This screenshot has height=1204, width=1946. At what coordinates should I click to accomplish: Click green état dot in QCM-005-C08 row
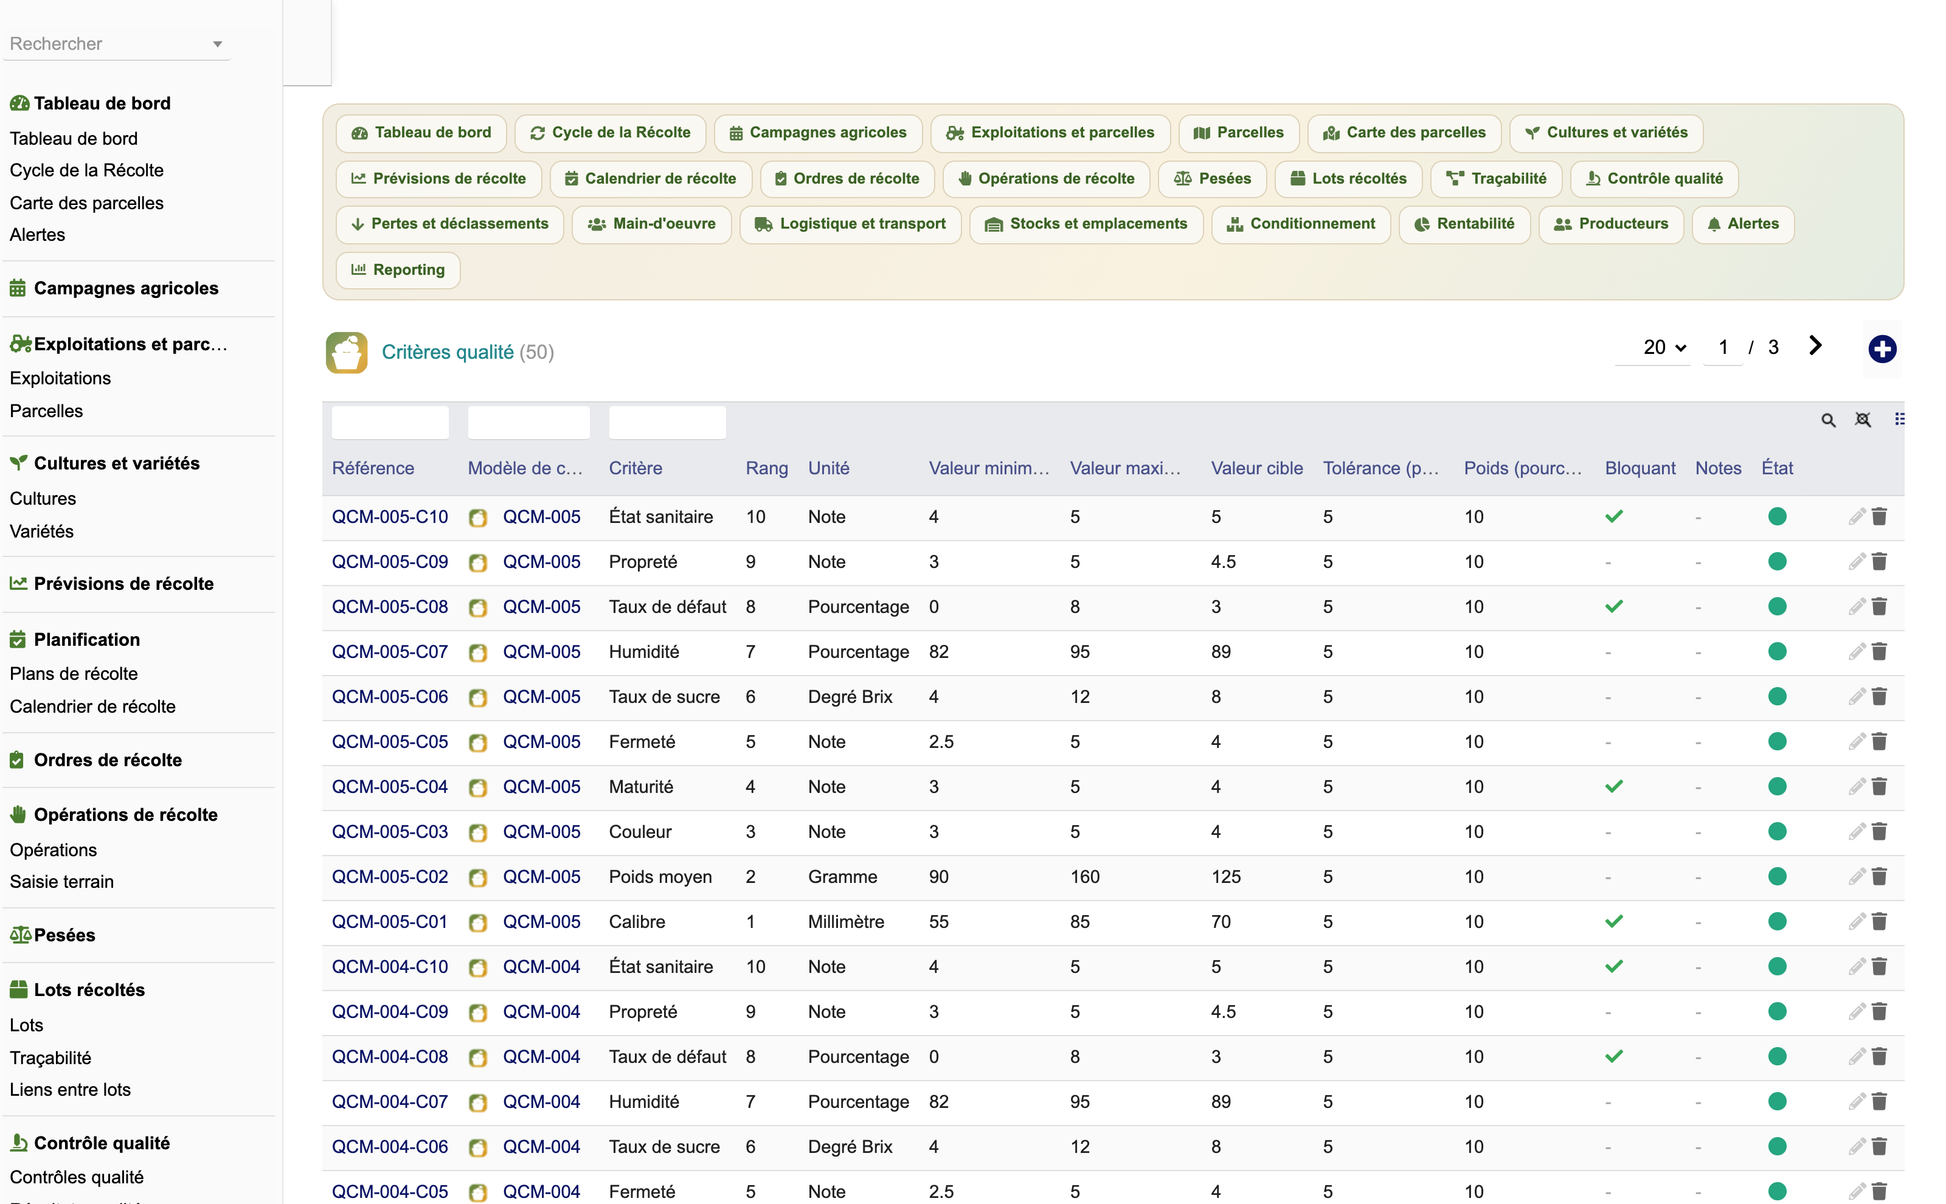click(x=1777, y=607)
